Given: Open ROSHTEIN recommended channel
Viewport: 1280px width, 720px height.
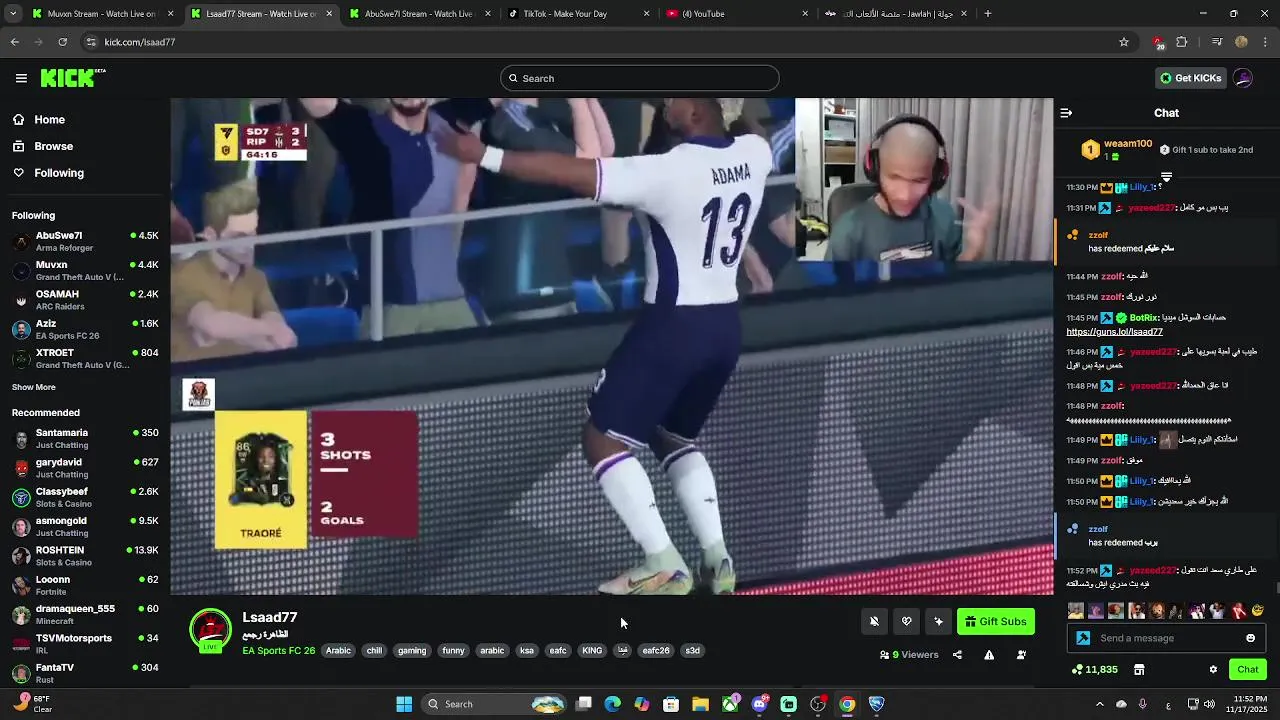Looking at the screenshot, I should 85,555.
